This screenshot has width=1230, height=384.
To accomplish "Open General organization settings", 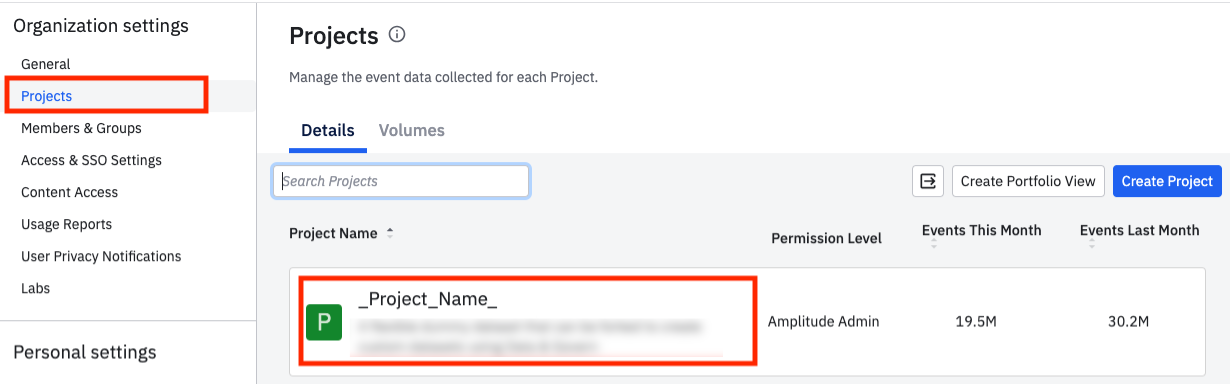I will pyautogui.click(x=46, y=64).
